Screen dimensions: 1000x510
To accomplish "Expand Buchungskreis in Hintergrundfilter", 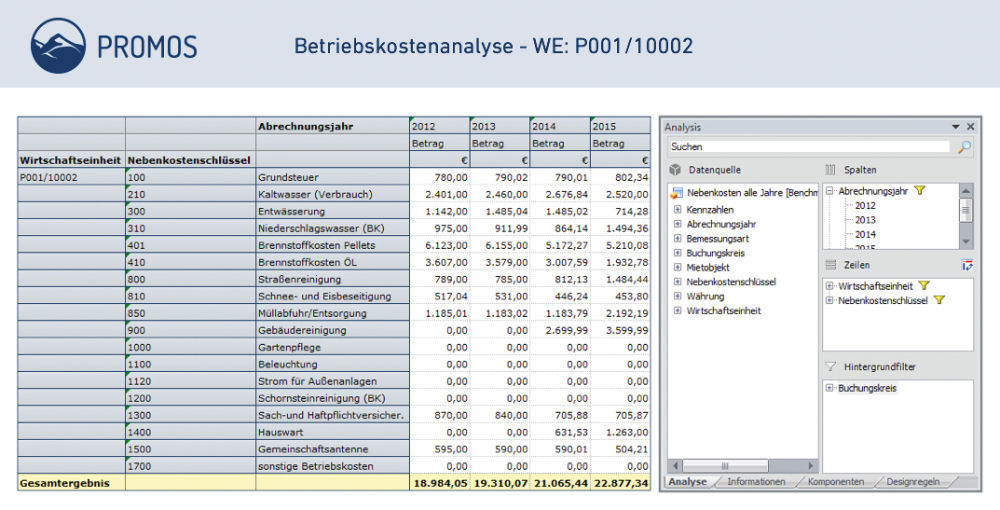I will 830,388.
